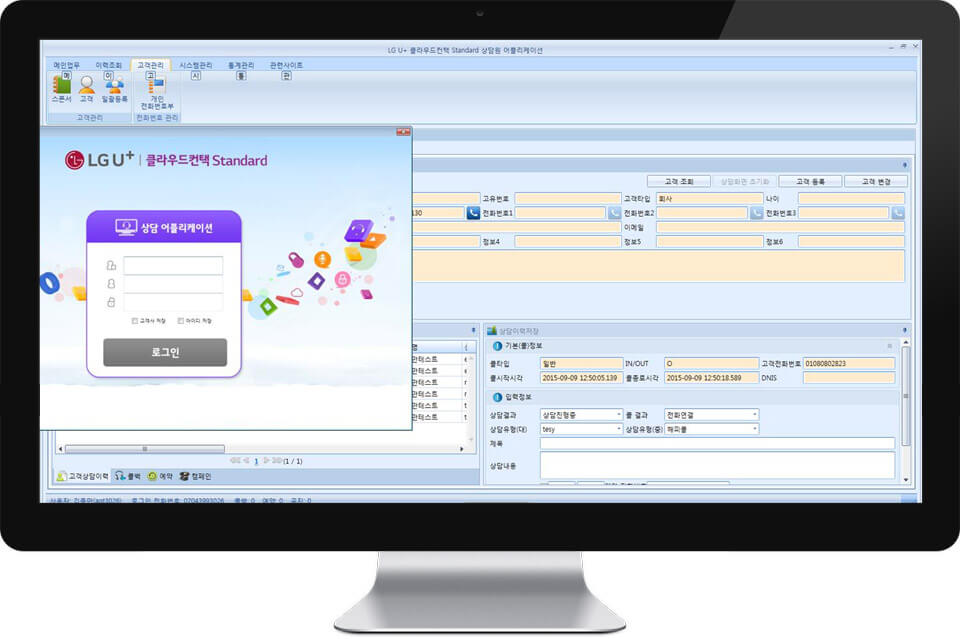Toggle the 아이디 저장 checkbox
Image resolution: width=960 pixels, height=639 pixels.
181,321
